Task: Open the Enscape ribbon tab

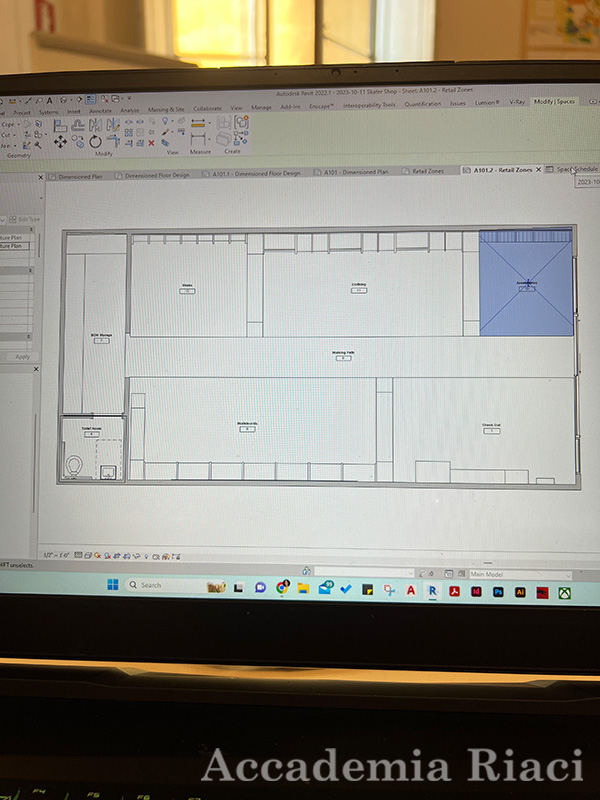Action: pos(321,106)
